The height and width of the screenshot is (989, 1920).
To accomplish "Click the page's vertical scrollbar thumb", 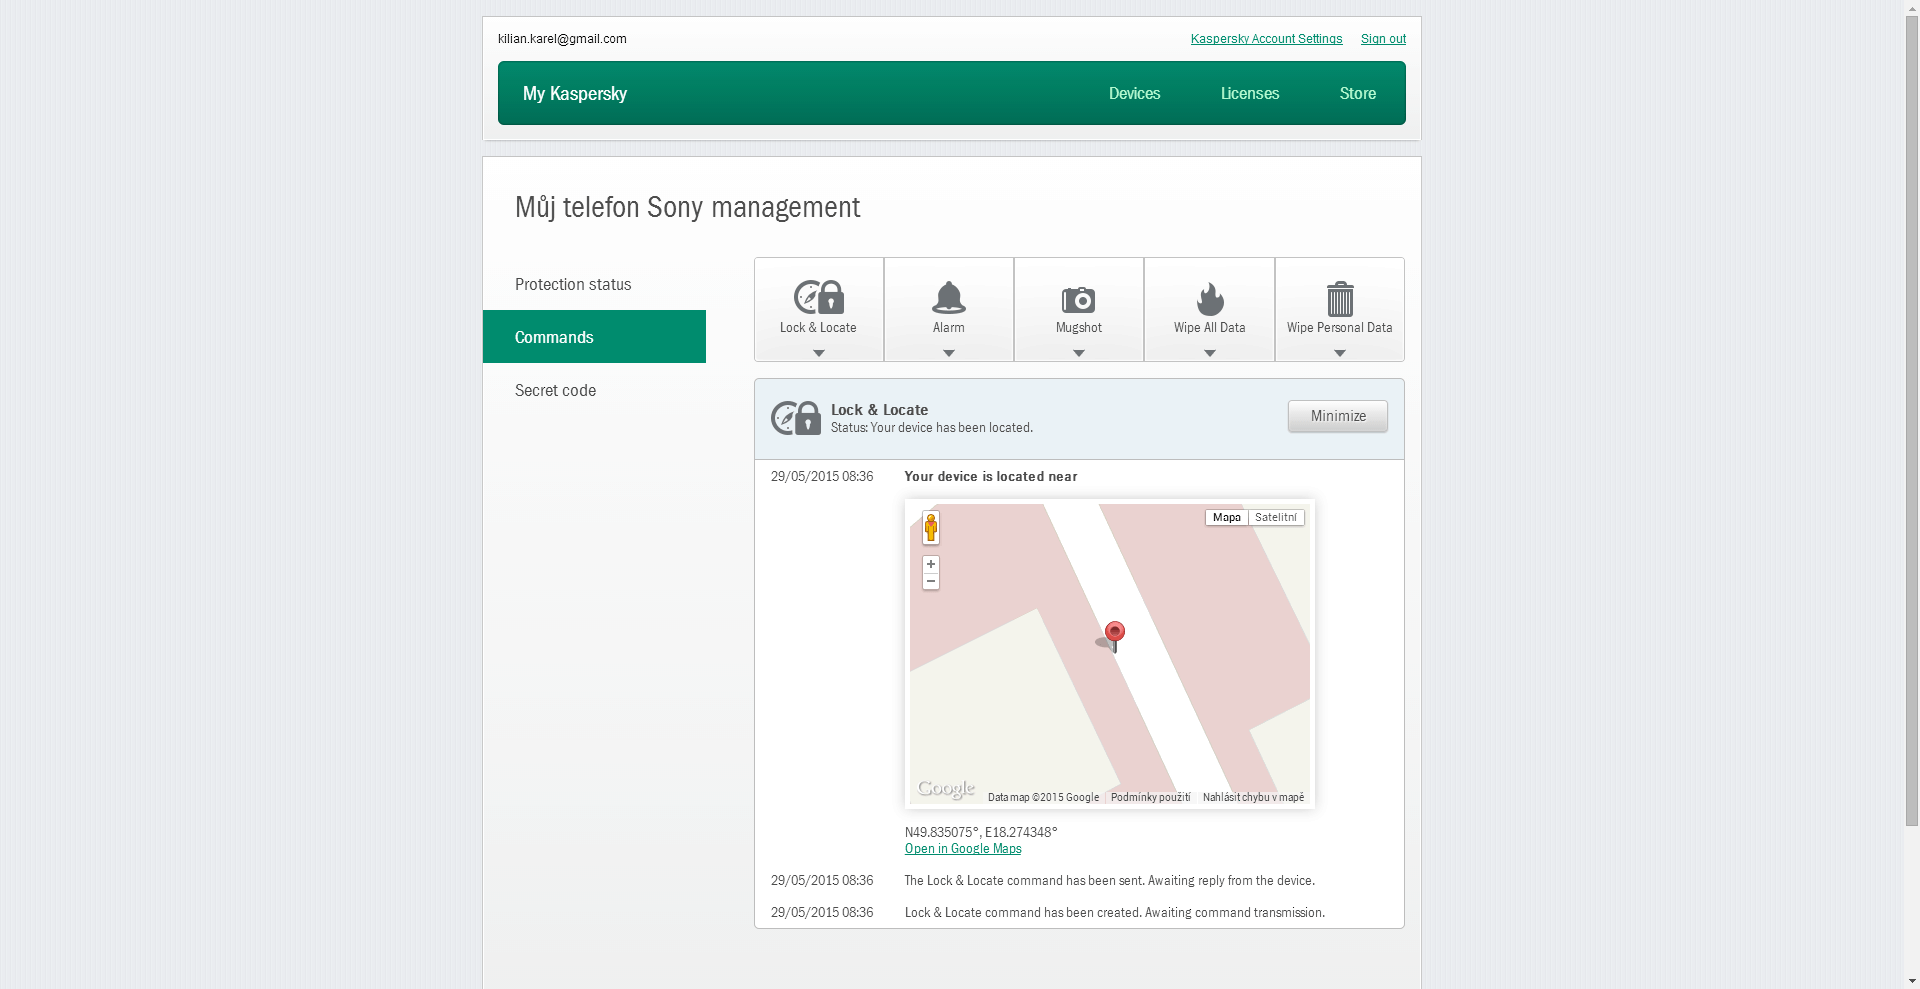I will [x=1912, y=420].
